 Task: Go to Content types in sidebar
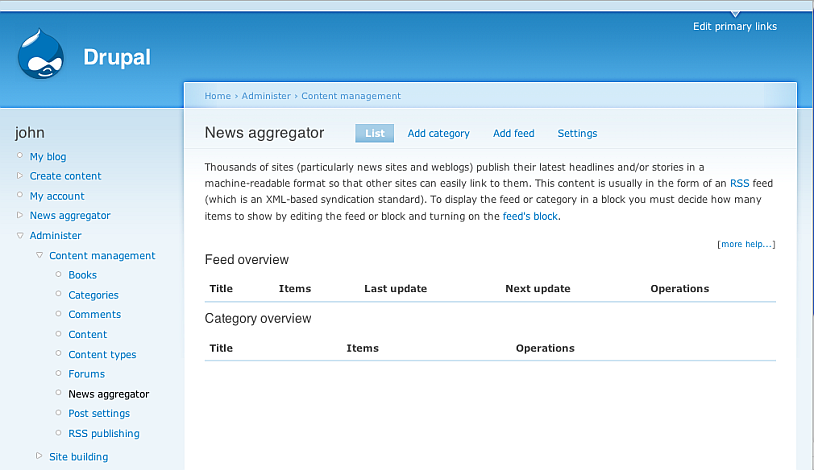coord(102,354)
